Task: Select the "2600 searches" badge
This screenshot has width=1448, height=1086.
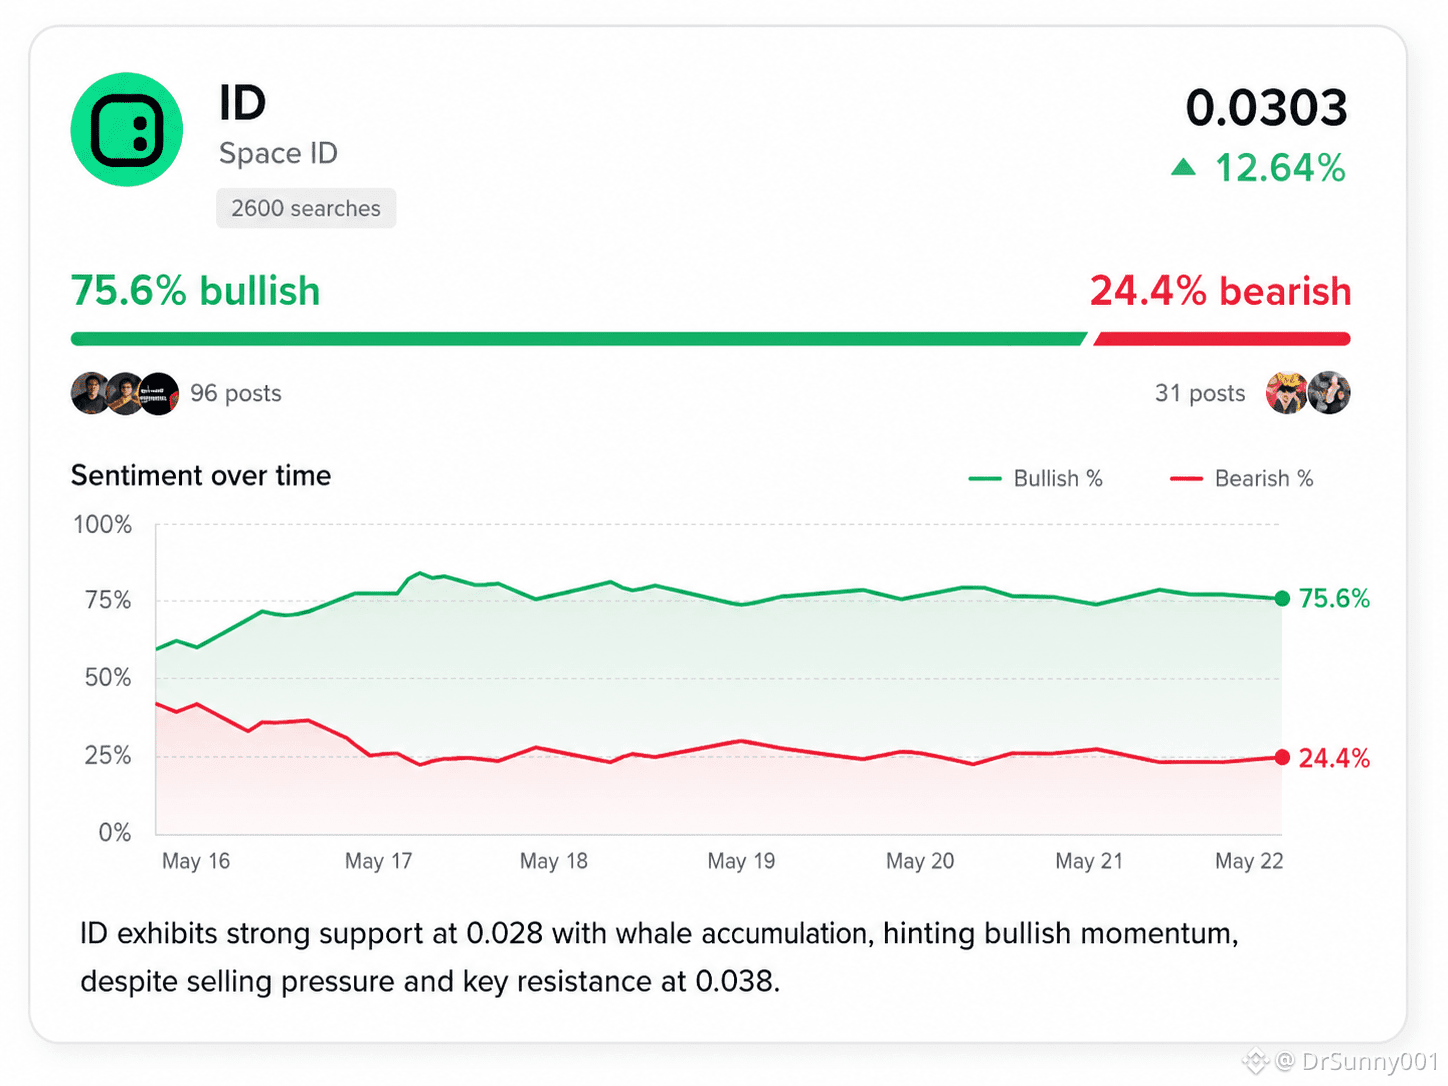Action: 306,208
